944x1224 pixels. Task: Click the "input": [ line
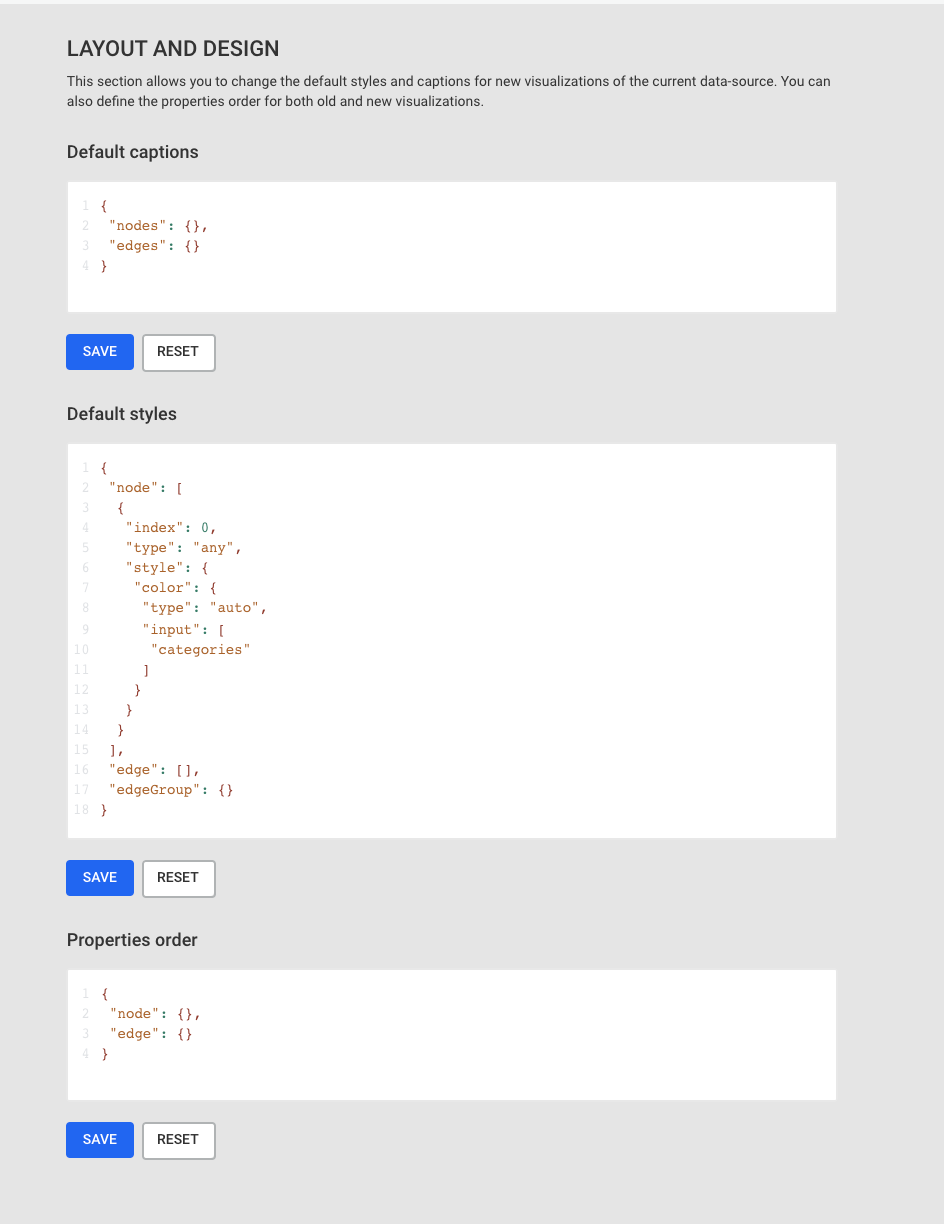pos(183,630)
